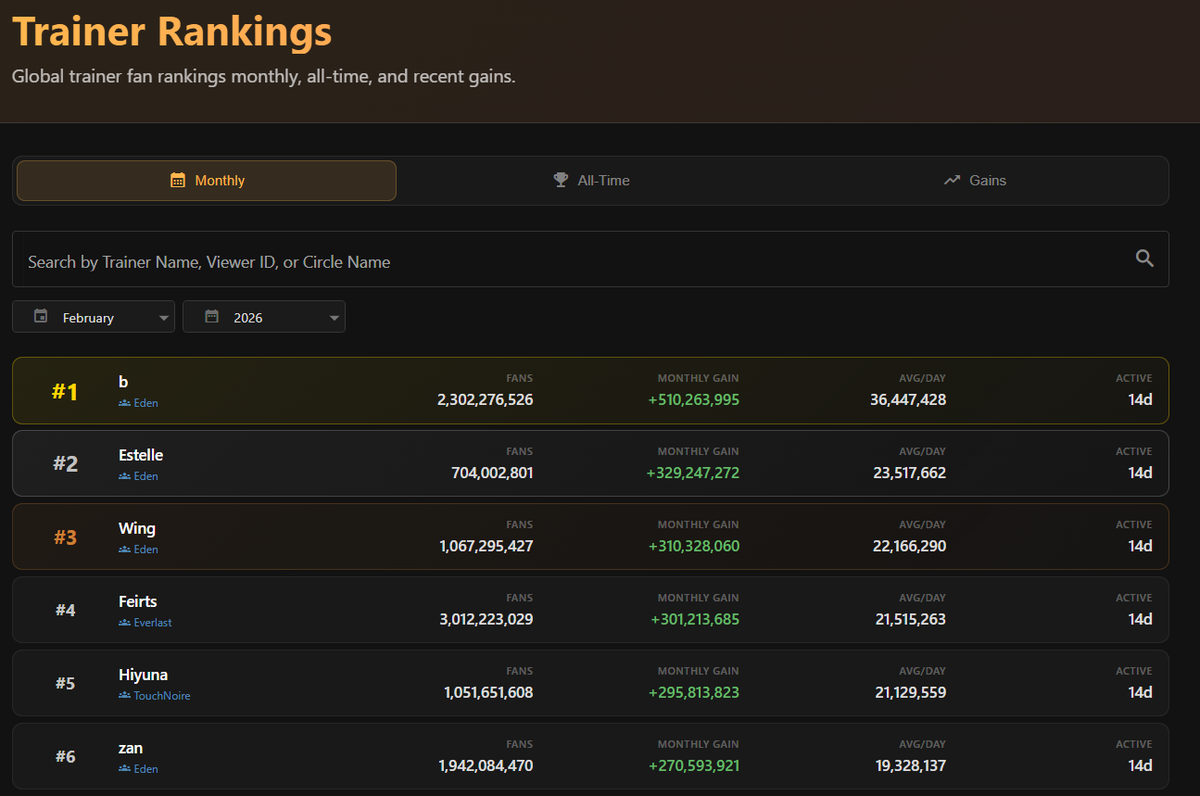Open Feirts' trainer entry
This screenshot has width=1200, height=796.
coord(590,610)
